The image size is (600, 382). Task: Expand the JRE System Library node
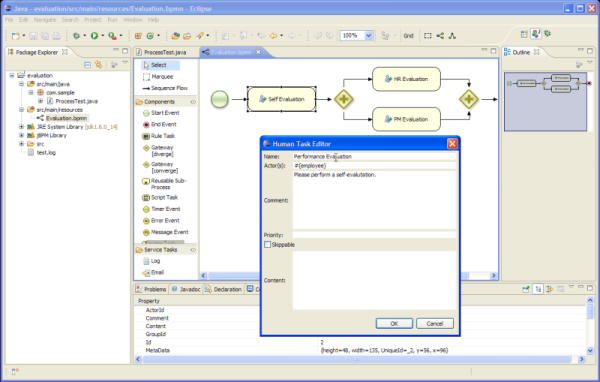click(x=21, y=127)
